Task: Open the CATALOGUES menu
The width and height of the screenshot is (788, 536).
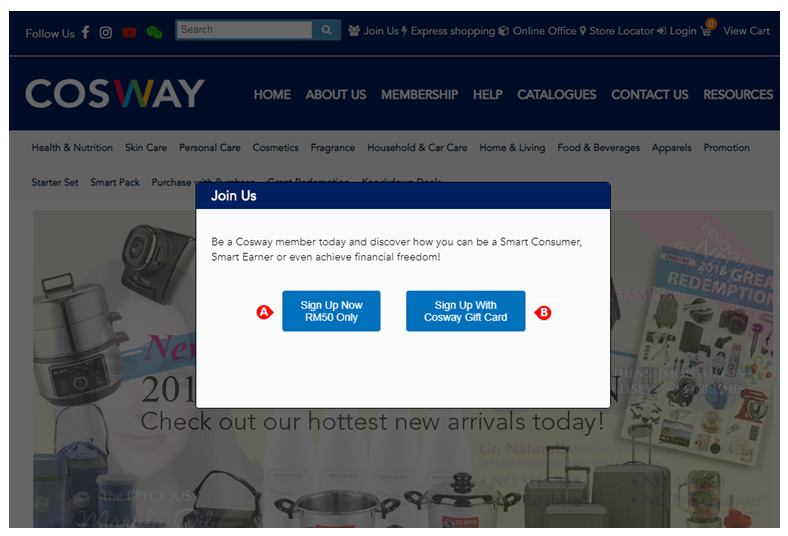Action: pyautogui.click(x=556, y=94)
